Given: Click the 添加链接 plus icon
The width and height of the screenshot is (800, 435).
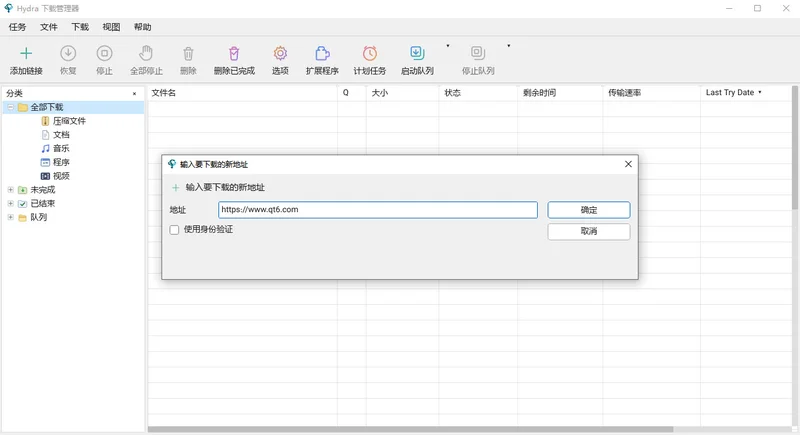Looking at the screenshot, I should coord(26,53).
